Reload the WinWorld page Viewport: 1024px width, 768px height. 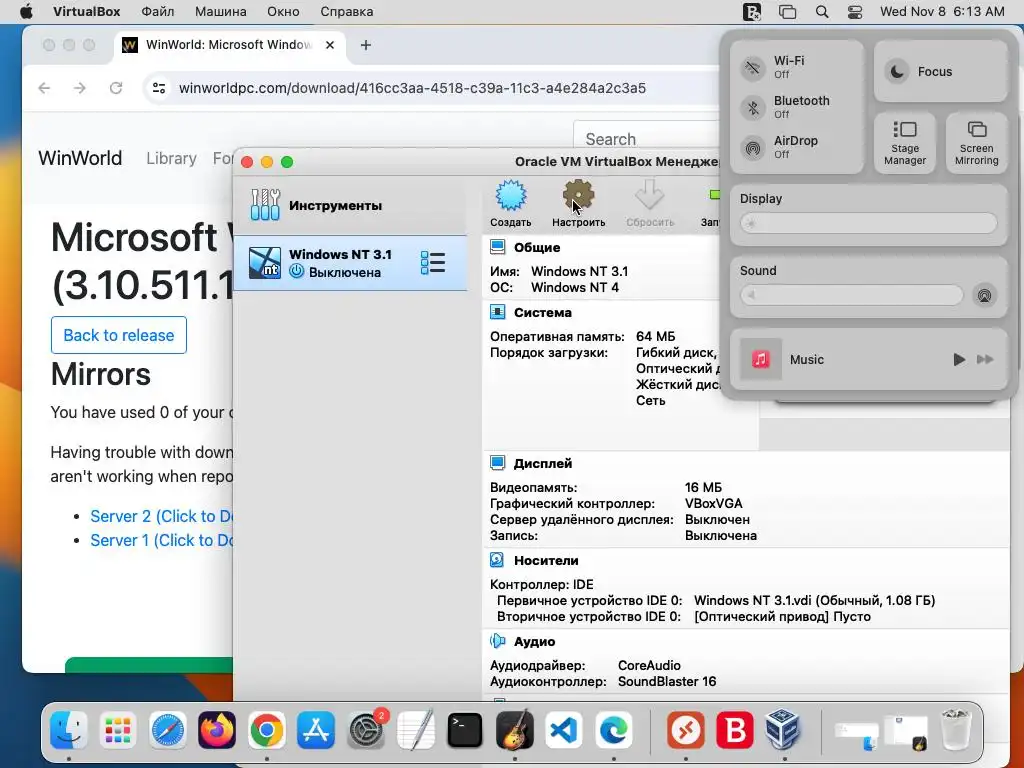coord(116,88)
